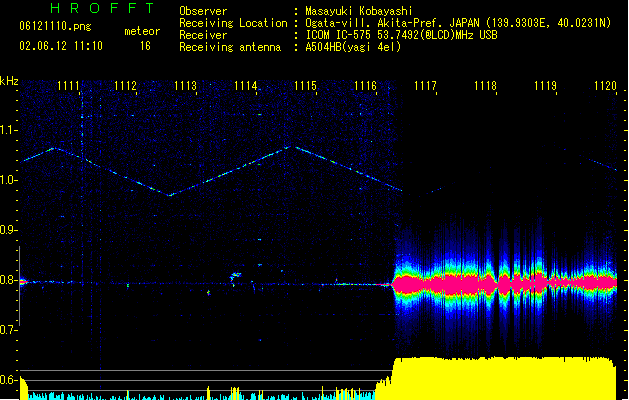
Task: Click the 'Receiver' label
Action: click(x=203, y=35)
